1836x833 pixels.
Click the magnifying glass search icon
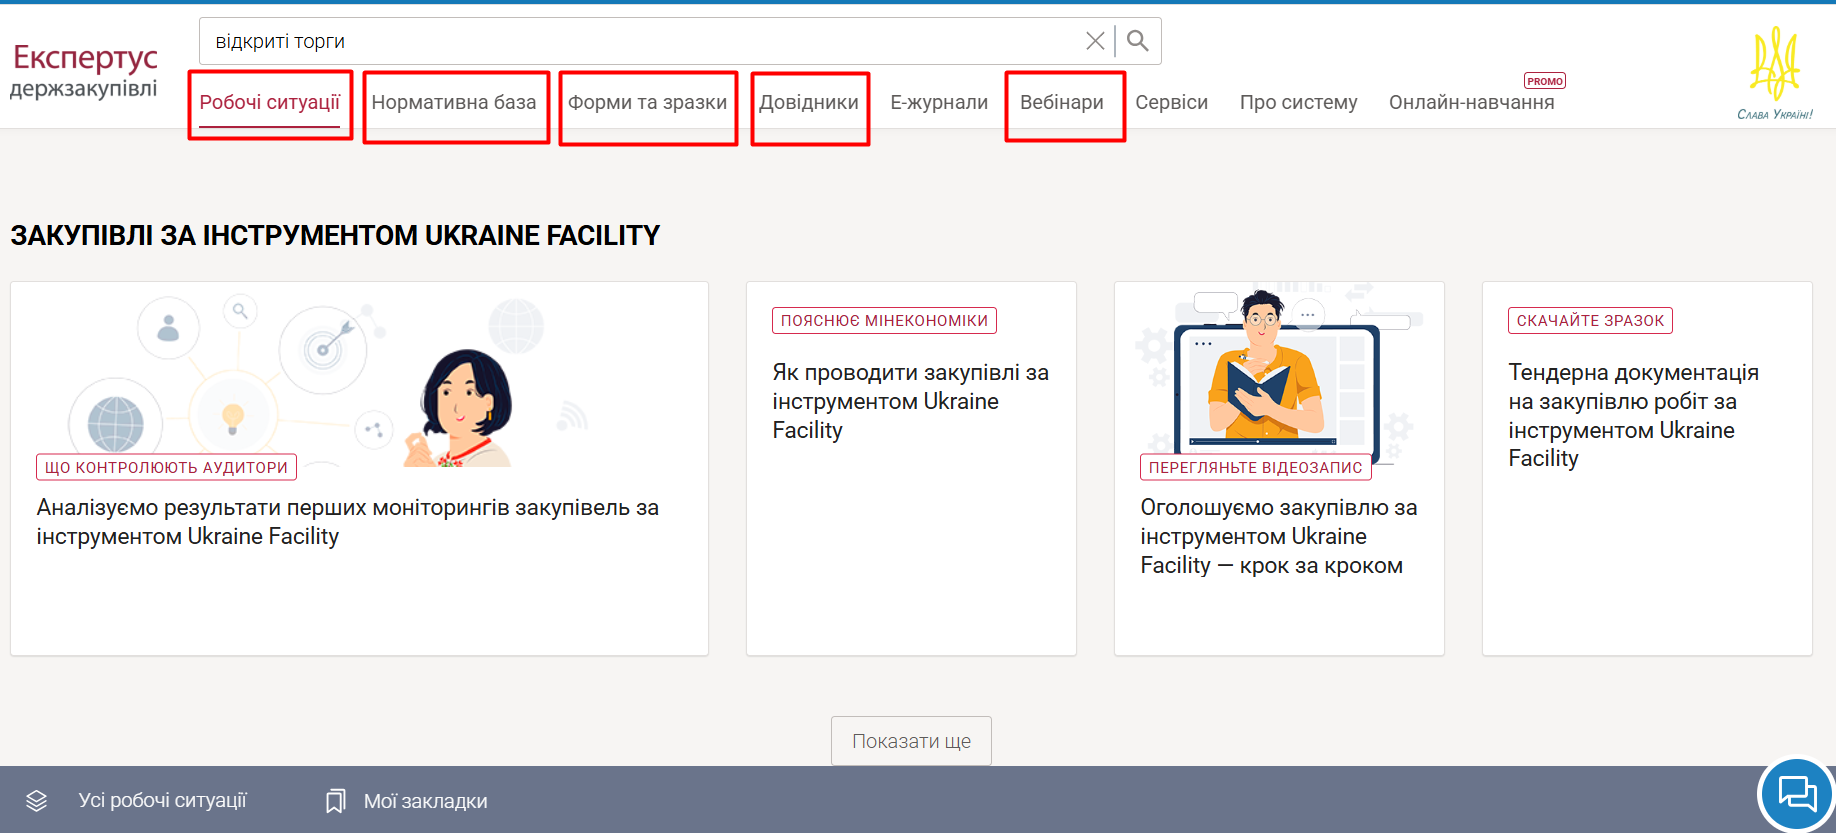tap(1137, 41)
